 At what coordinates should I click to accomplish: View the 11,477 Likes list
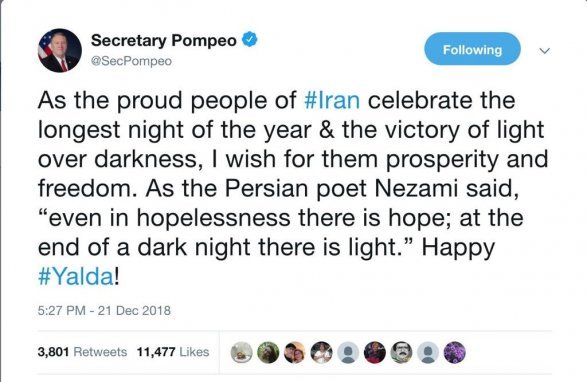pos(173,352)
